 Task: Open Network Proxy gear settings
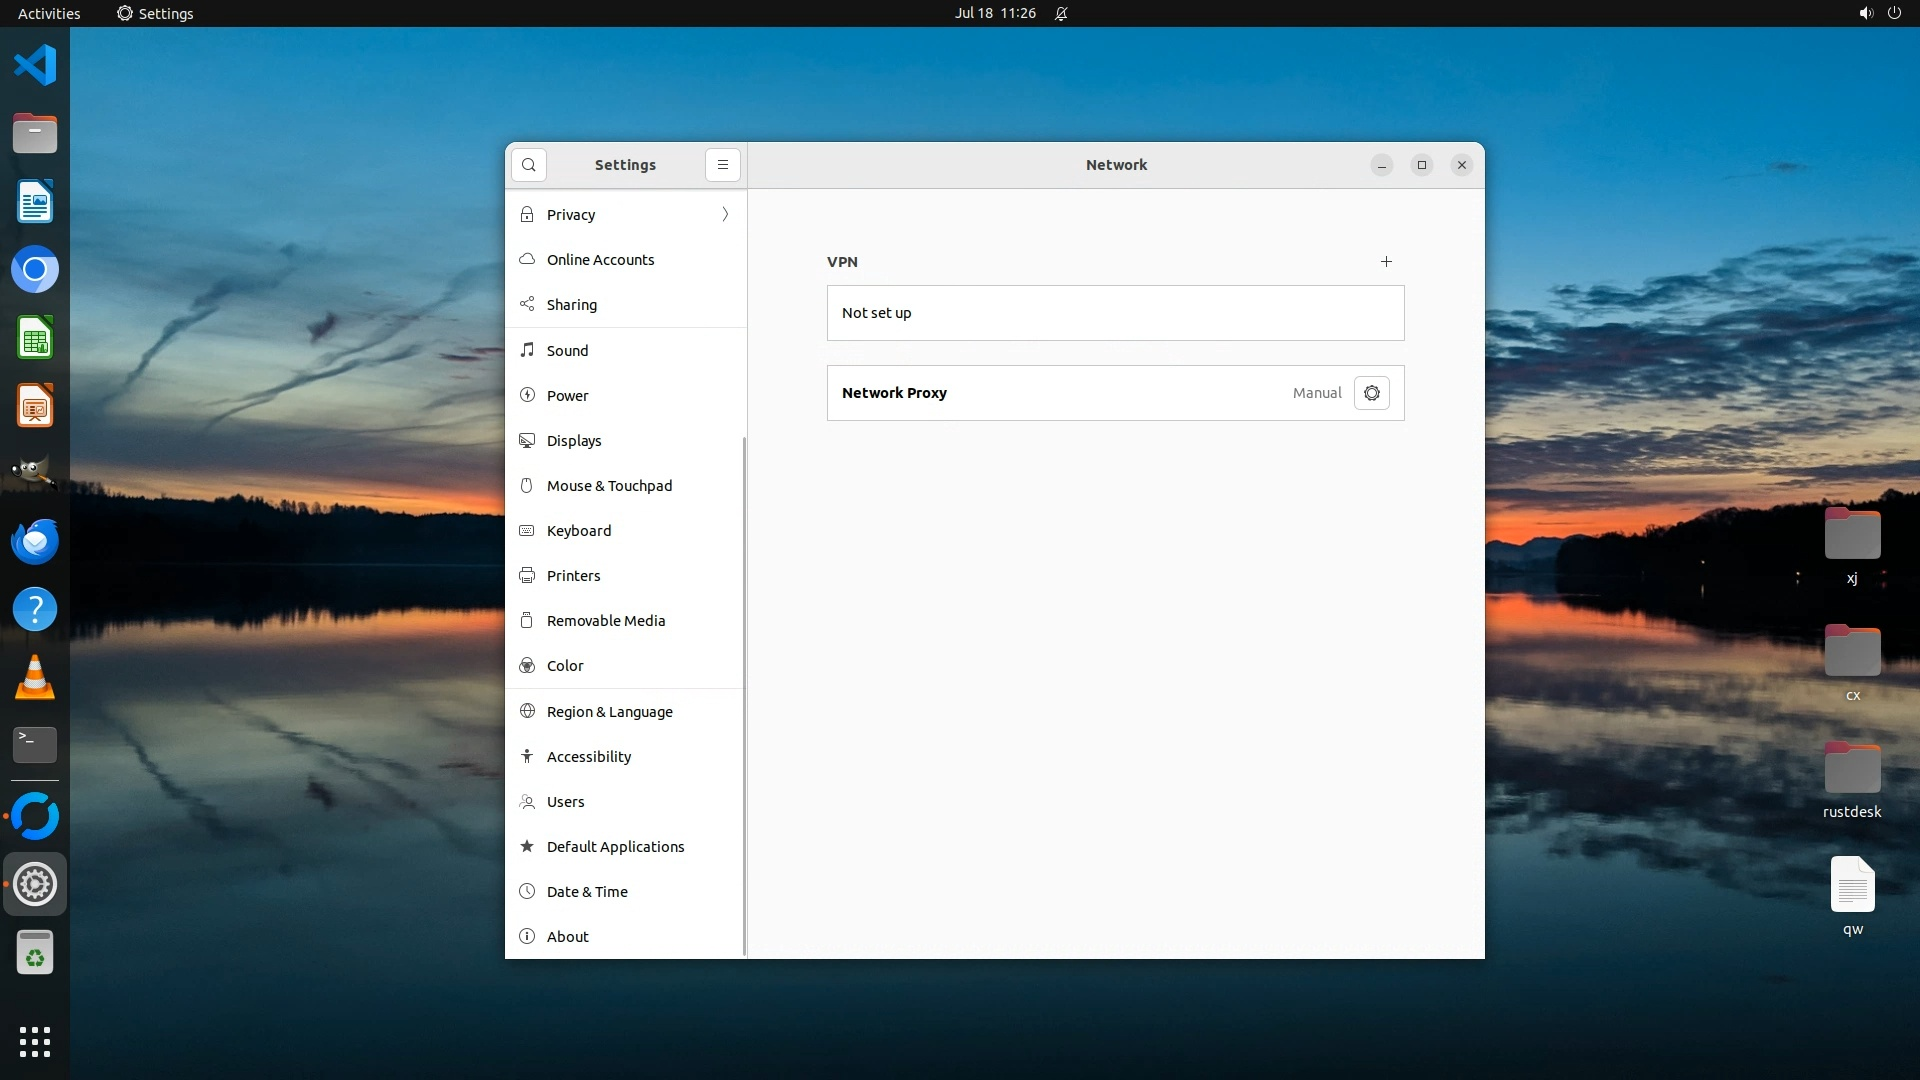[x=1371, y=393]
